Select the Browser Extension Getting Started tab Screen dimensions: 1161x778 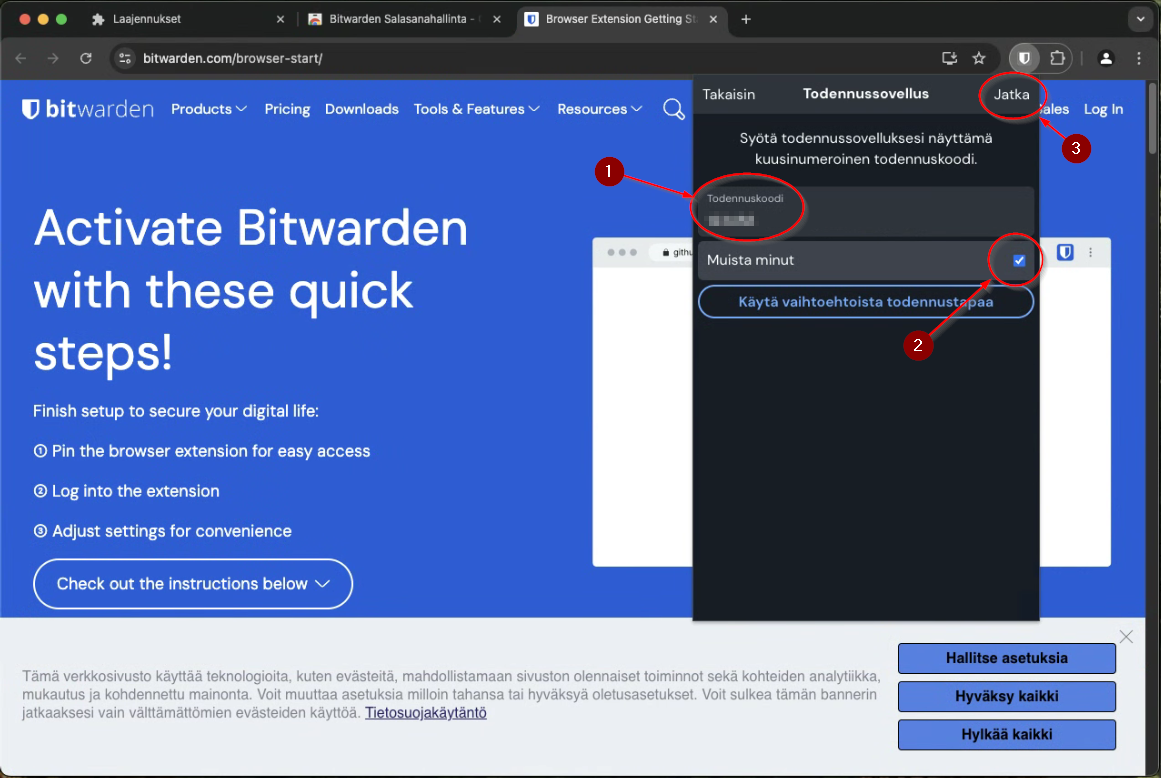coord(620,19)
